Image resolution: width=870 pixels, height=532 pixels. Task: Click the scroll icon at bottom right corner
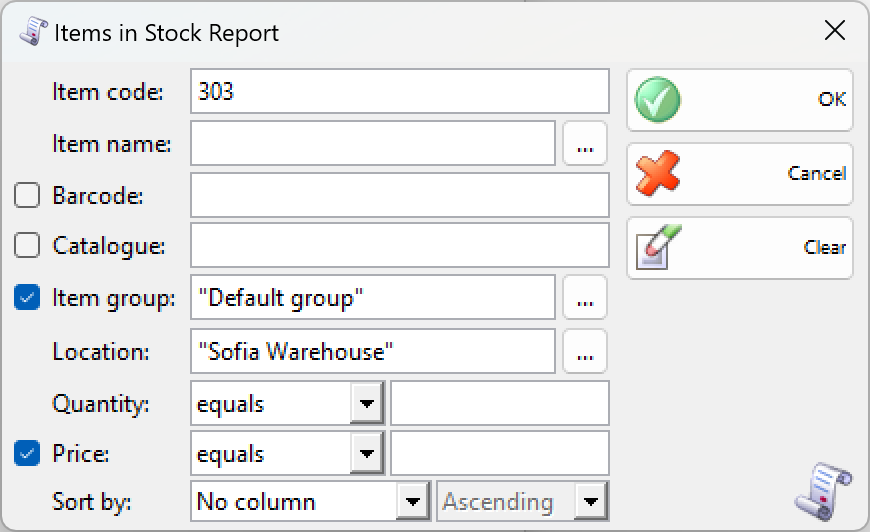click(823, 490)
